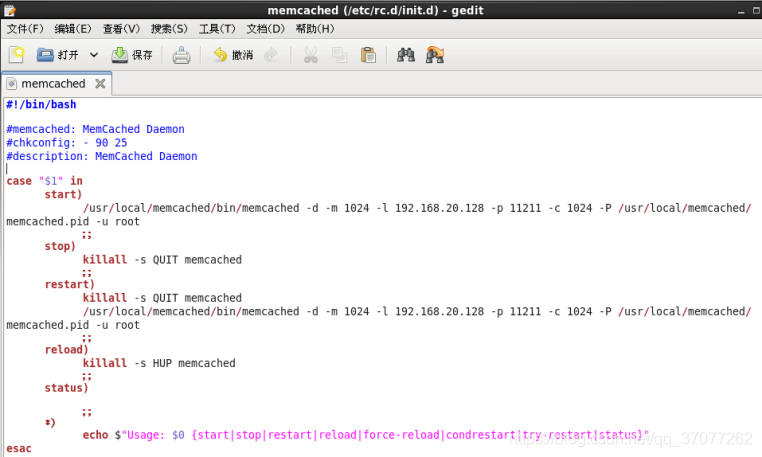Click the printer icon to print

181,55
